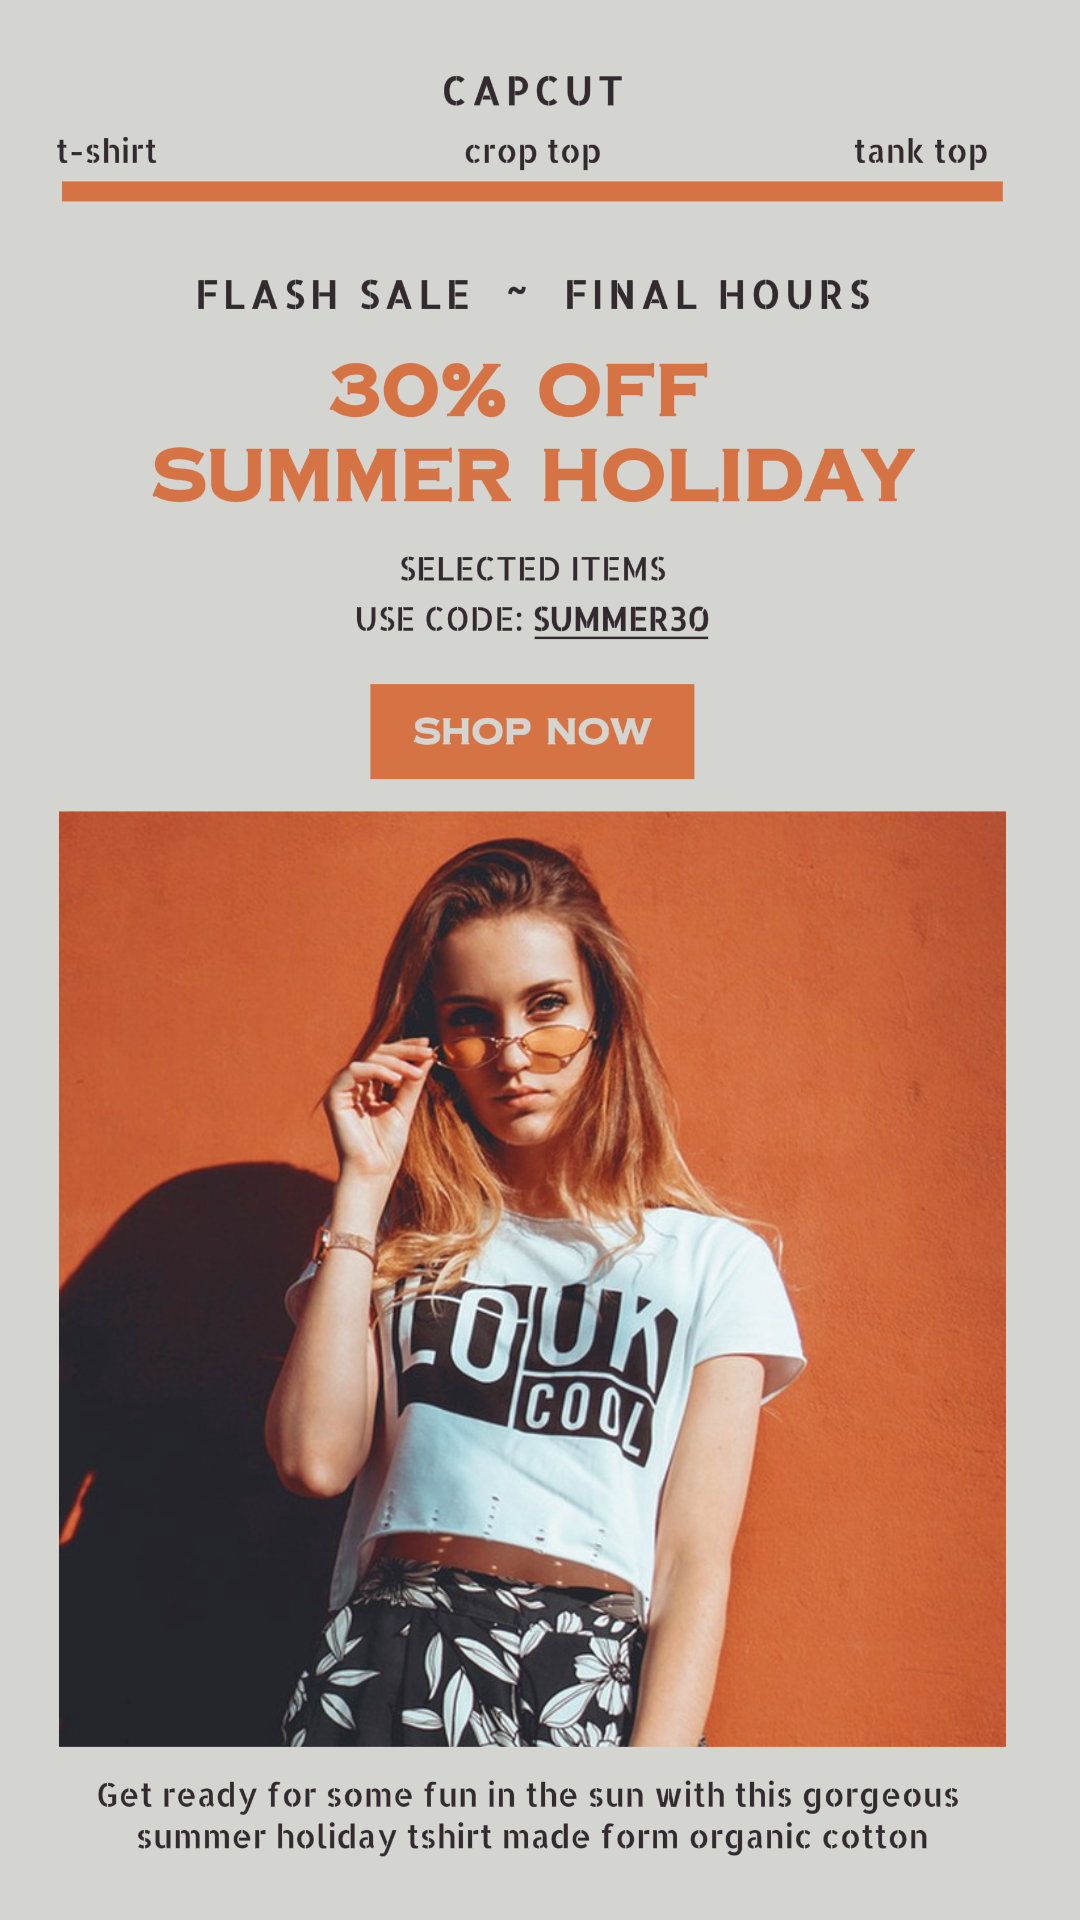Click the caption line mentioning organic cotton
The image size is (1080, 1920).
533,1837
